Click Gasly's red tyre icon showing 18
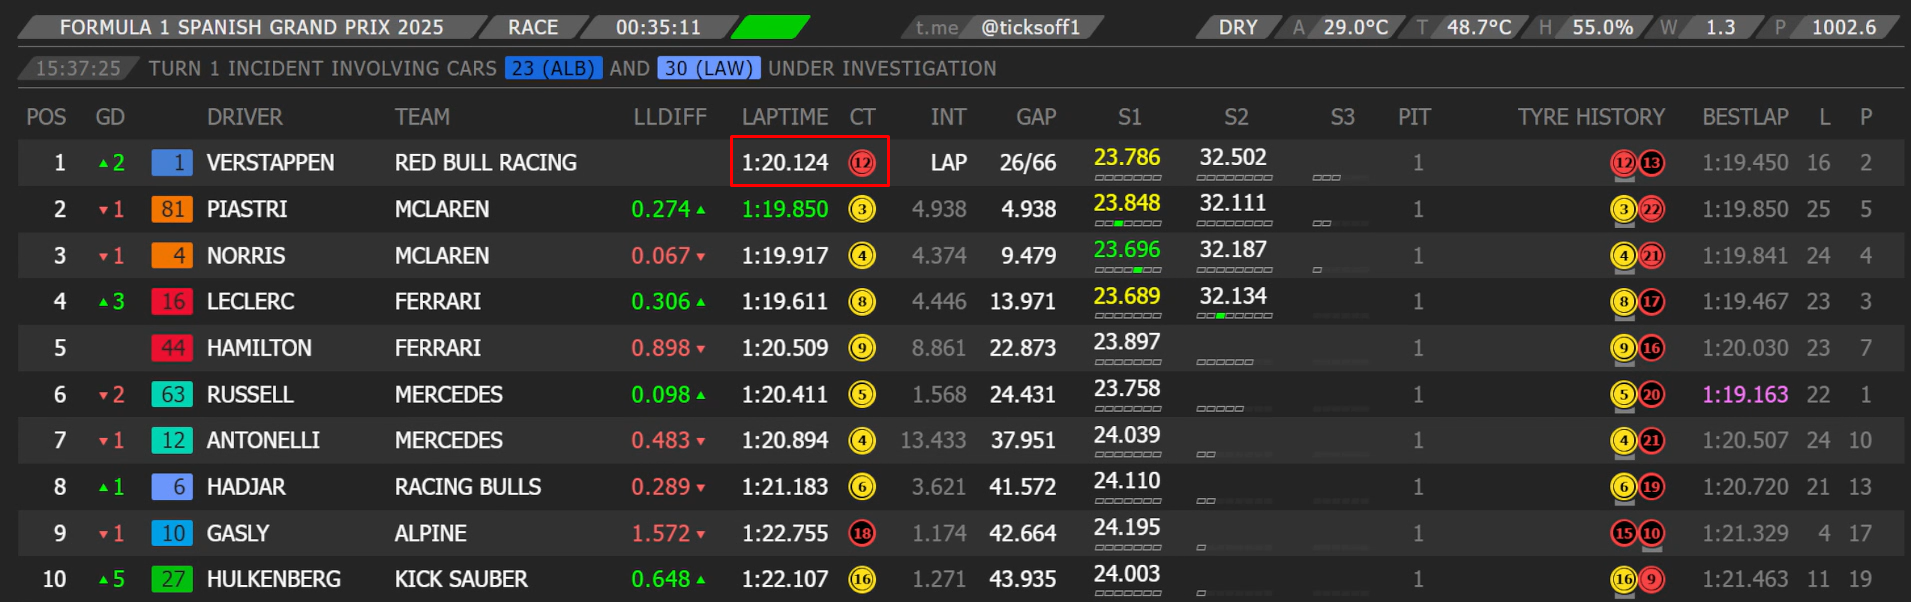Screen dimensions: 1911x602 point(861,533)
